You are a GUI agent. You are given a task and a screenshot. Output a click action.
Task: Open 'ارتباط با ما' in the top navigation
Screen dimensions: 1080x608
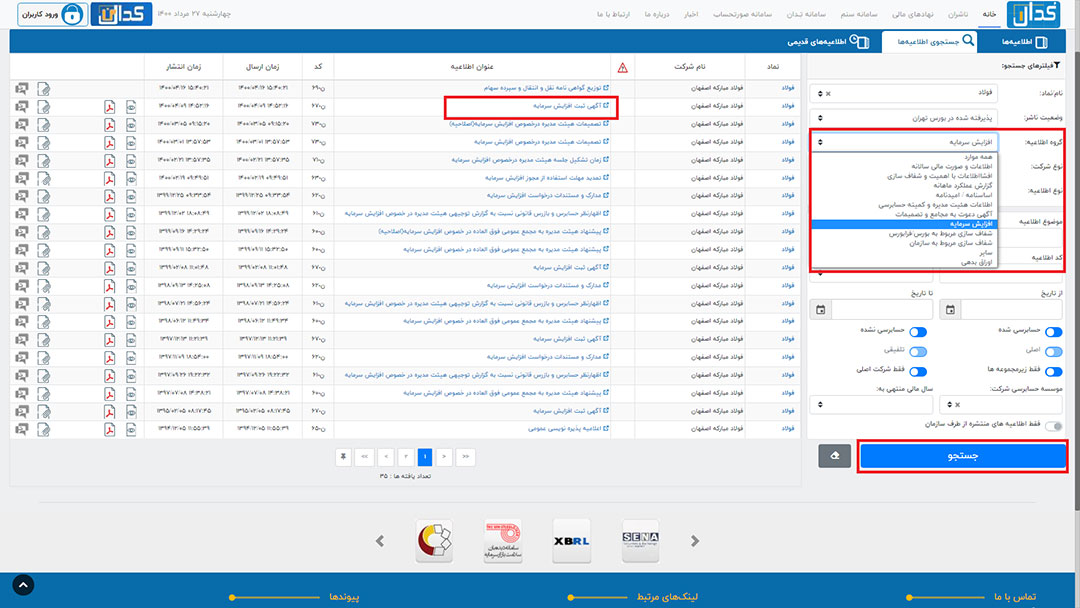[x=613, y=14]
